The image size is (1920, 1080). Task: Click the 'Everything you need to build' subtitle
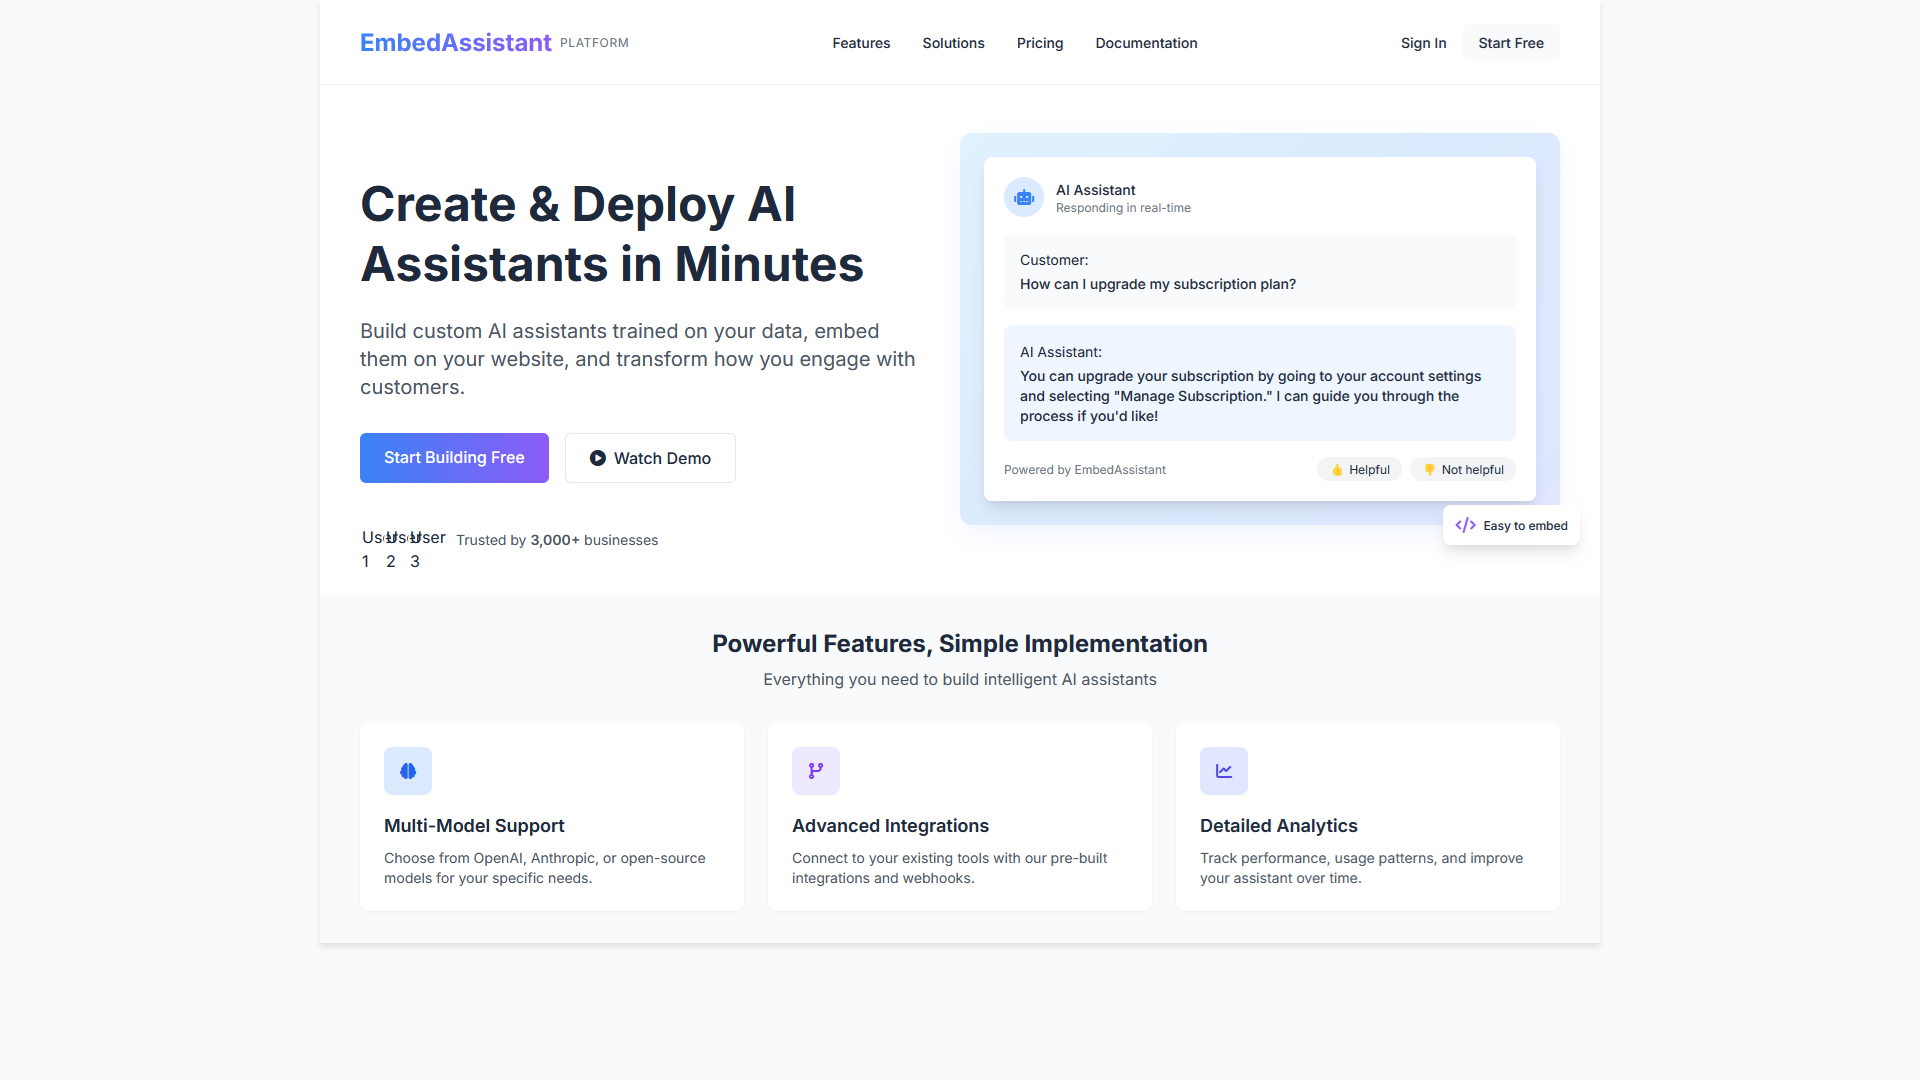pyautogui.click(x=960, y=680)
